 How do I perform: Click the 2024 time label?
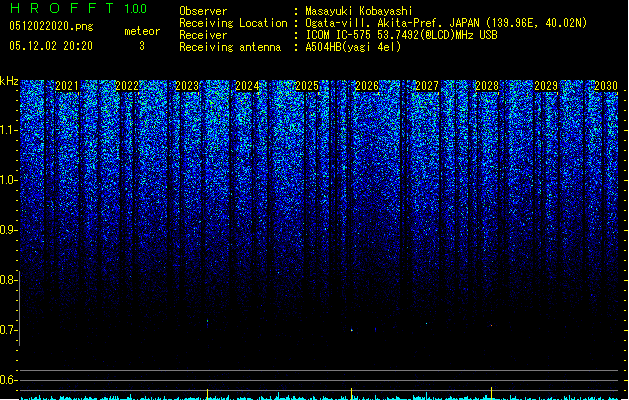coord(247,86)
